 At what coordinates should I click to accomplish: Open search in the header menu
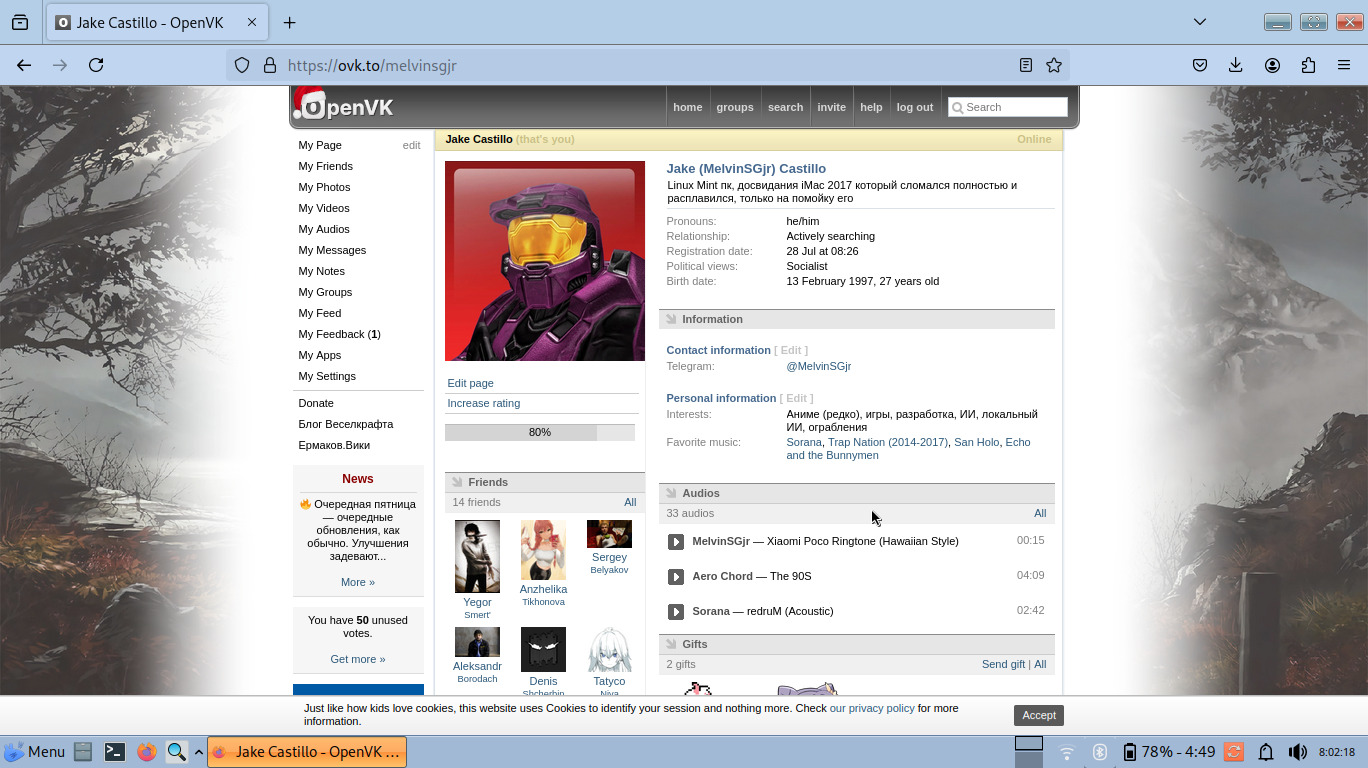(x=785, y=107)
